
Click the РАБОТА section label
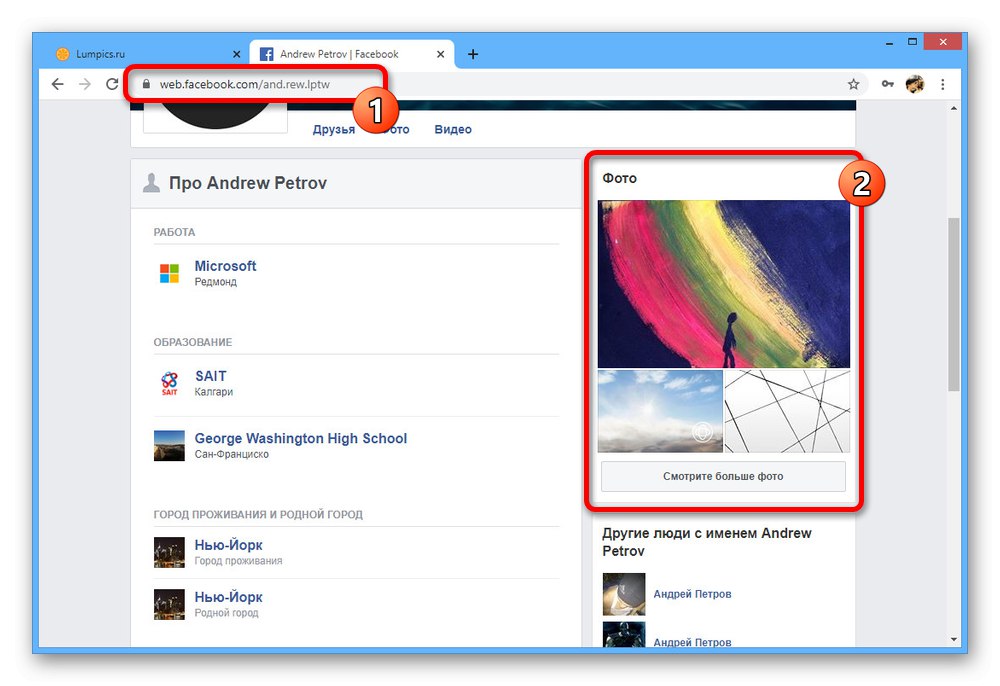(x=174, y=232)
